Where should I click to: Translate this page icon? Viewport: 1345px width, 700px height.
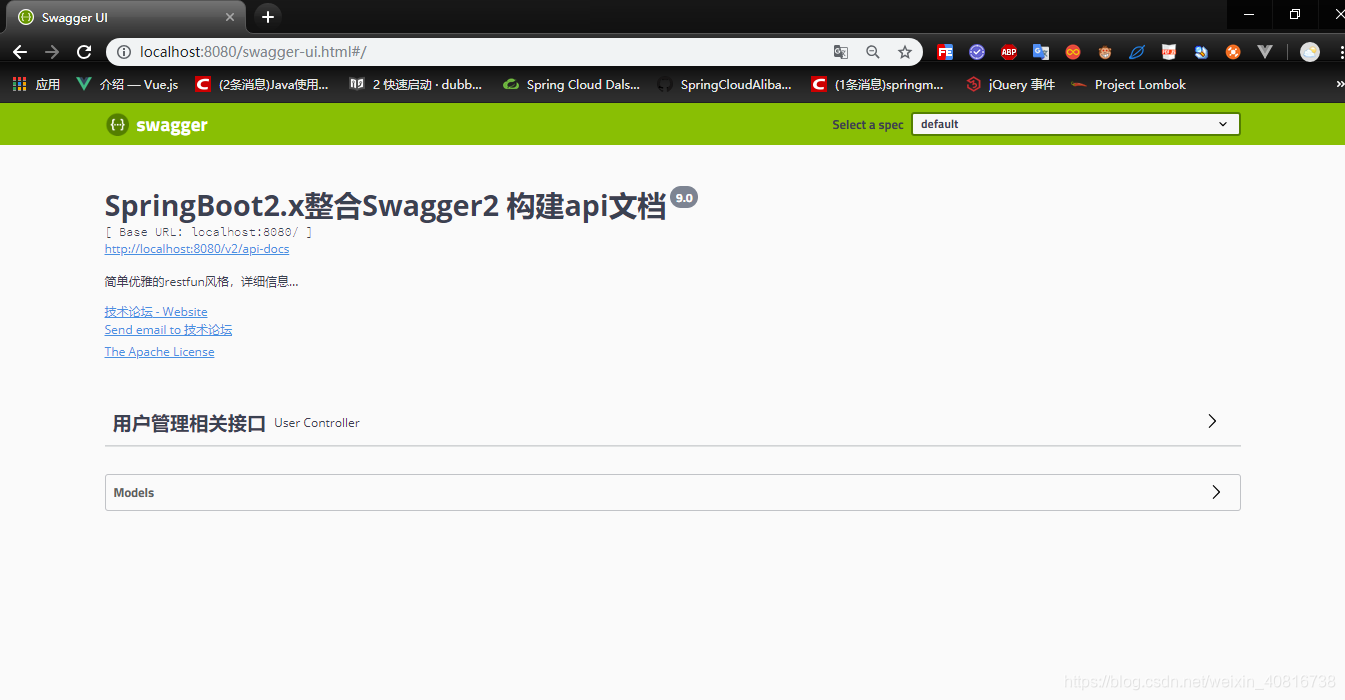pos(841,52)
